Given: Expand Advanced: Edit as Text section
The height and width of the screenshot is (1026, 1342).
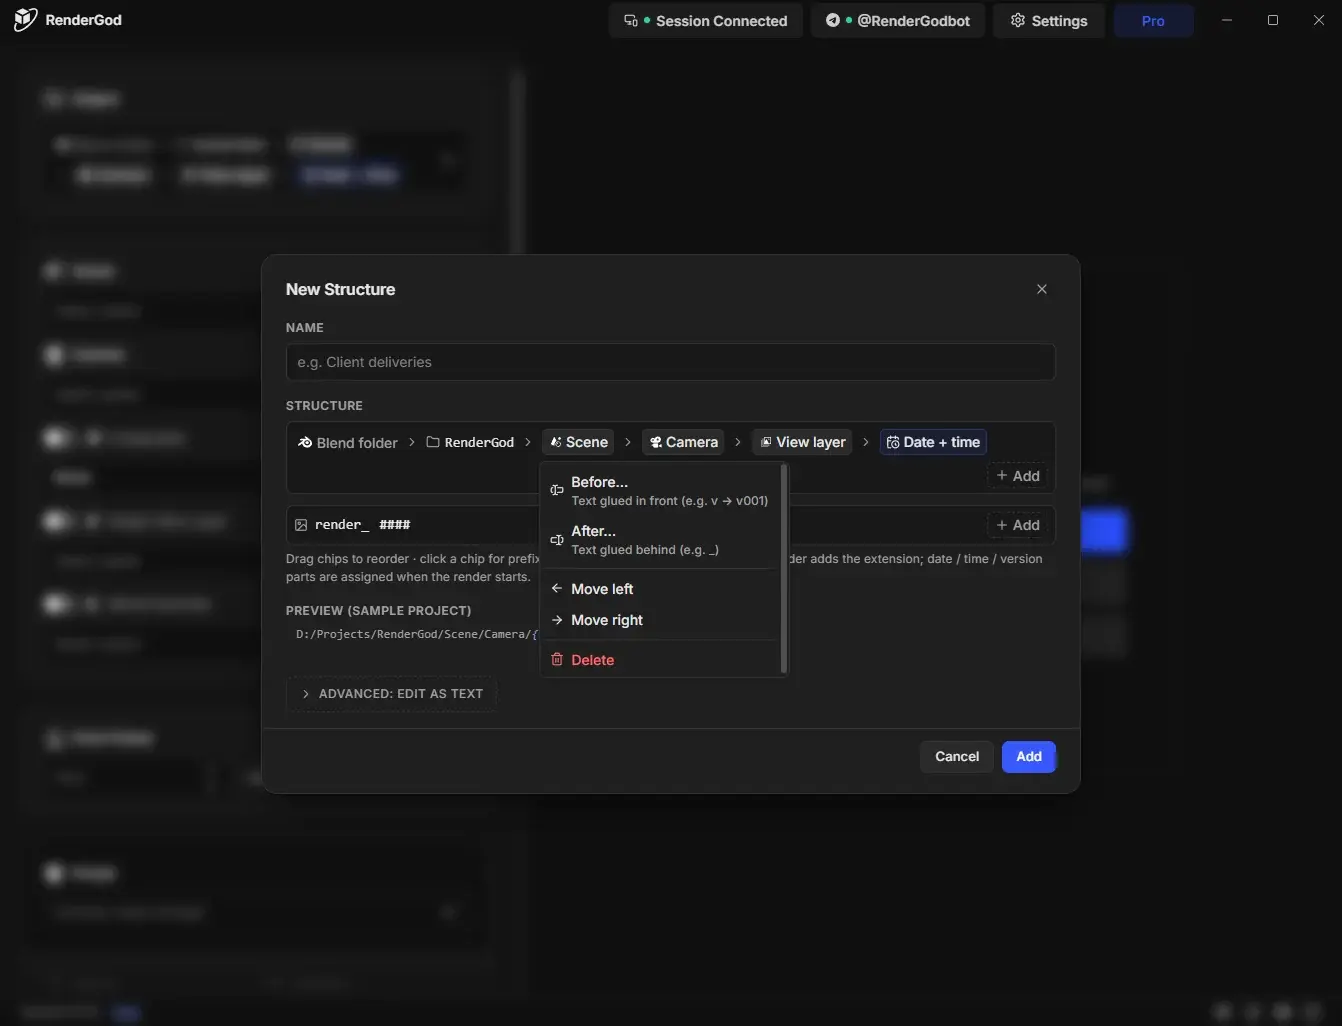Looking at the screenshot, I should click(392, 694).
